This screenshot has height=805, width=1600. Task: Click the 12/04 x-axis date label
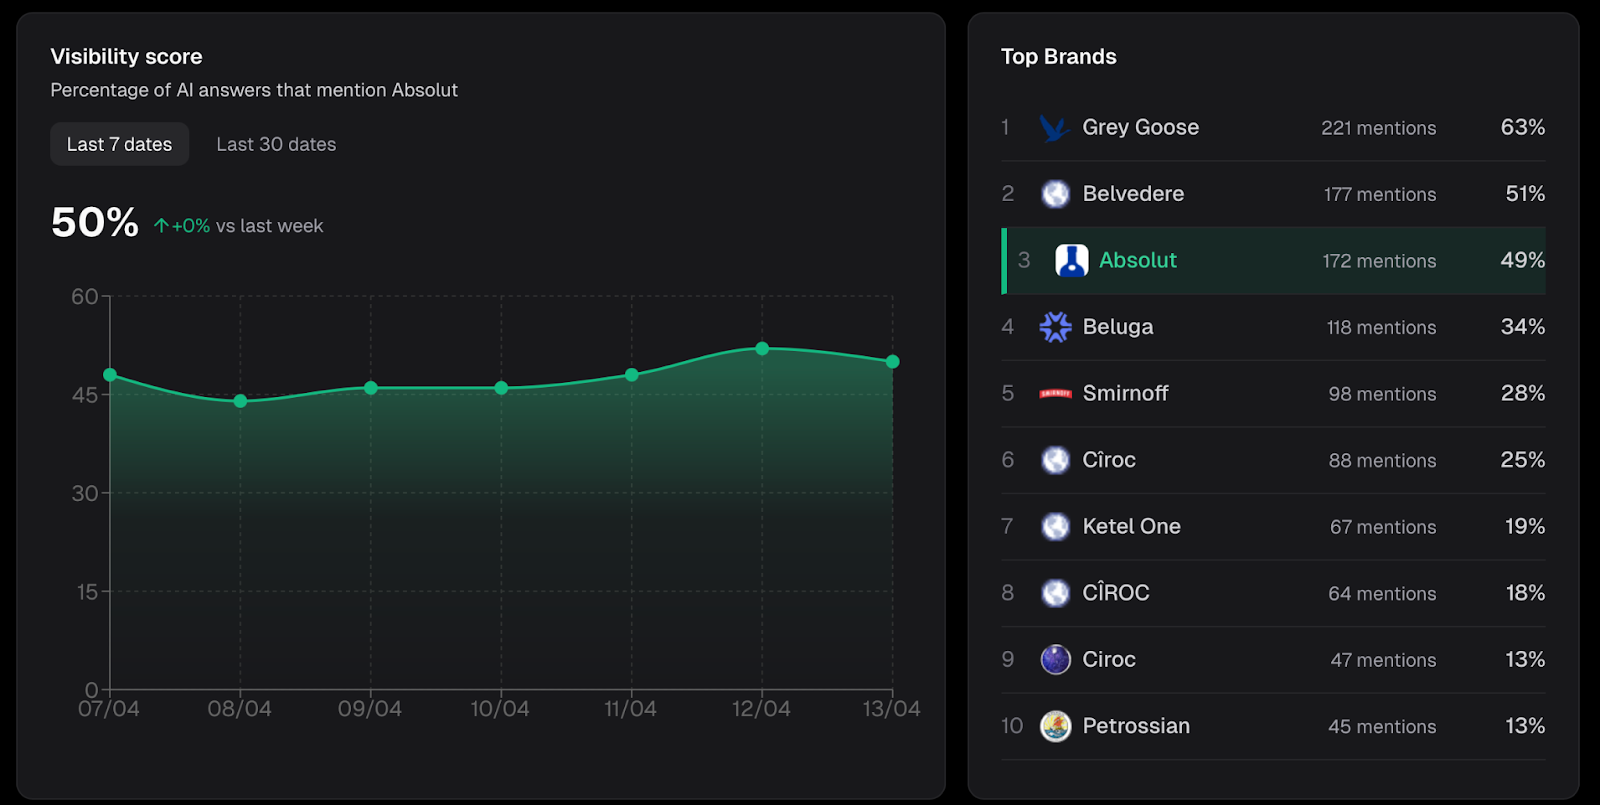click(x=761, y=709)
